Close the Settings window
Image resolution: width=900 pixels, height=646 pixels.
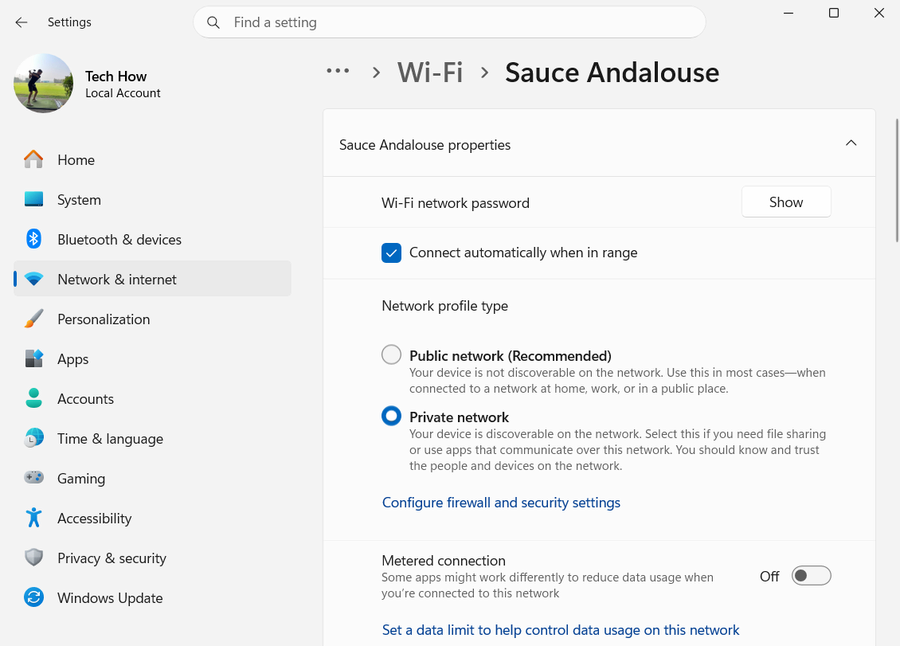click(x=879, y=13)
